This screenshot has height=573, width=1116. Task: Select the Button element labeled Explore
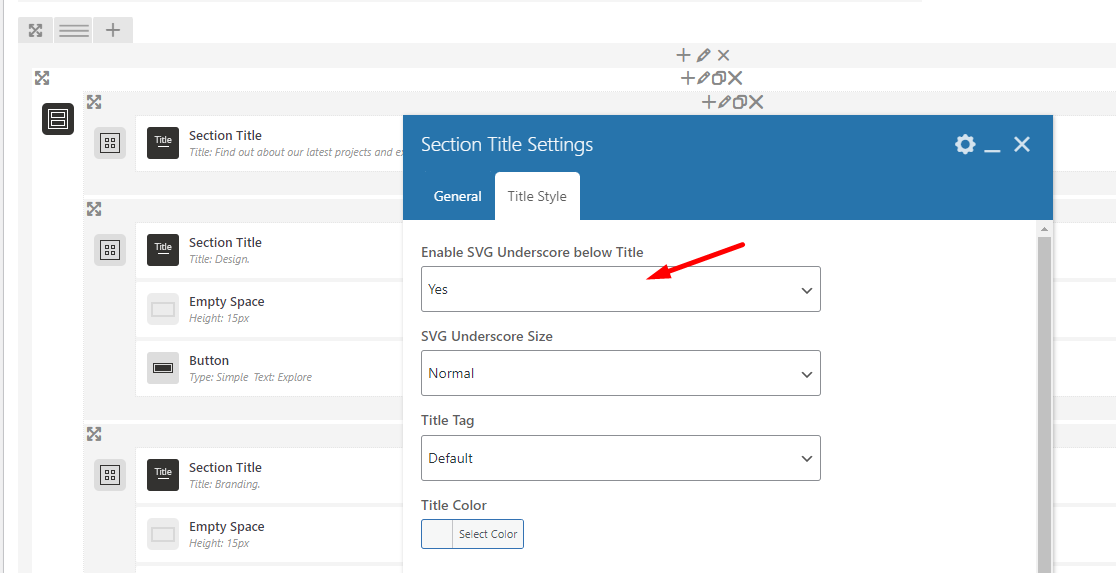pyautogui.click(x=269, y=368)
